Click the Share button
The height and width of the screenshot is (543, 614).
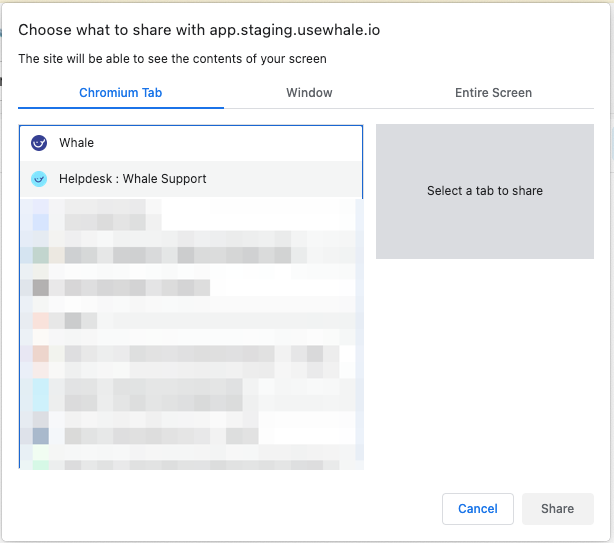[558, 509]
